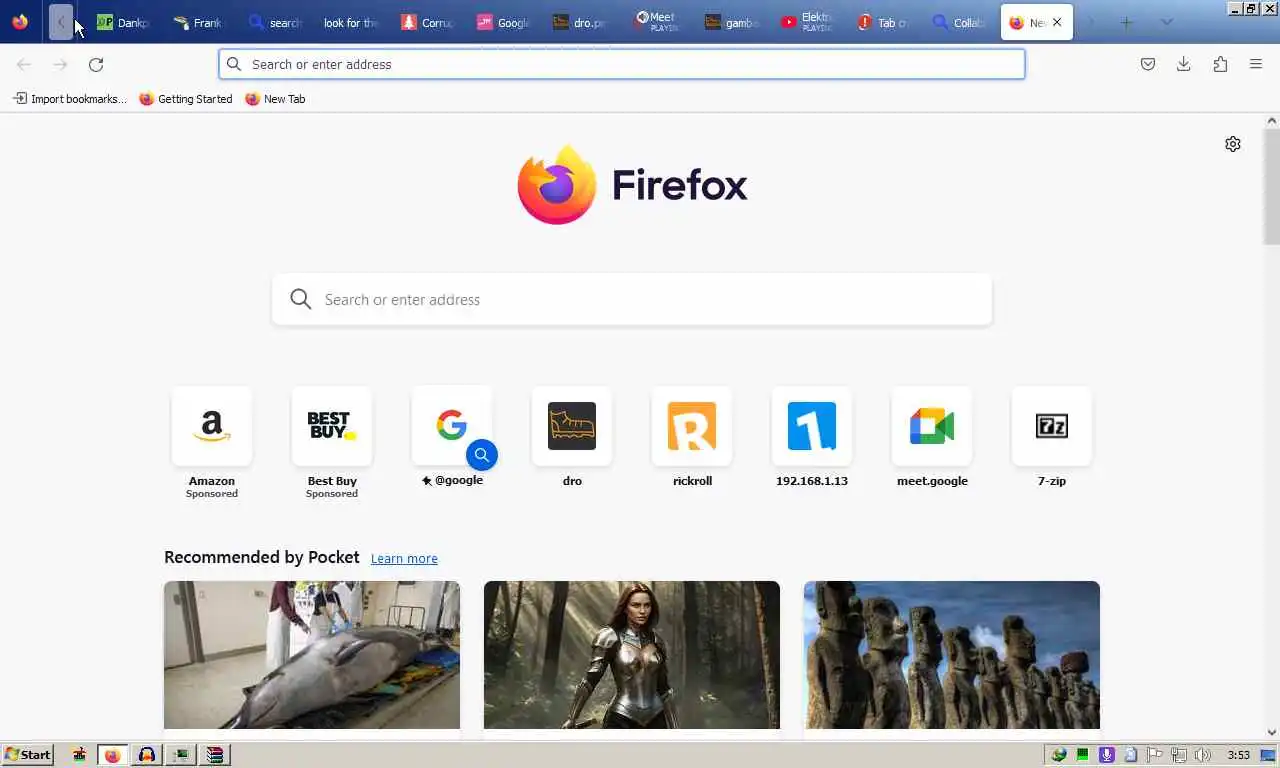The image size is (1280, 768).
Task: Open the Save to Pocket icon
Action: 1148,64
